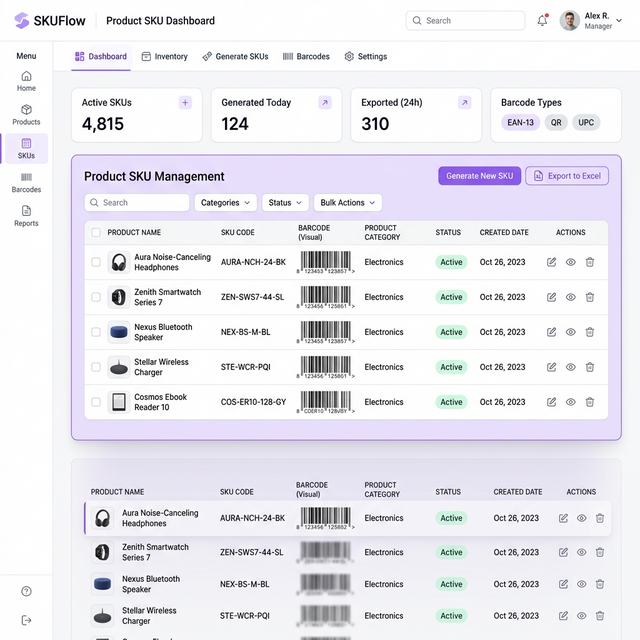Switch to the Settings tab

coord(366,56)
